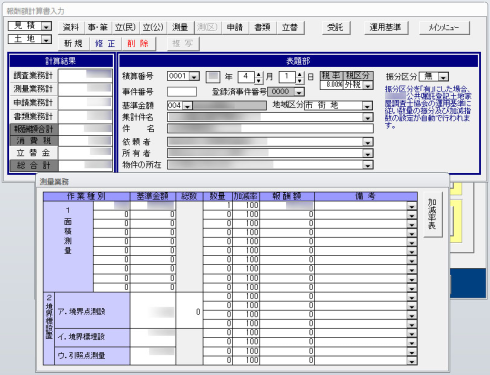Click the 測量業務計 result field

[x=85, y=89]
